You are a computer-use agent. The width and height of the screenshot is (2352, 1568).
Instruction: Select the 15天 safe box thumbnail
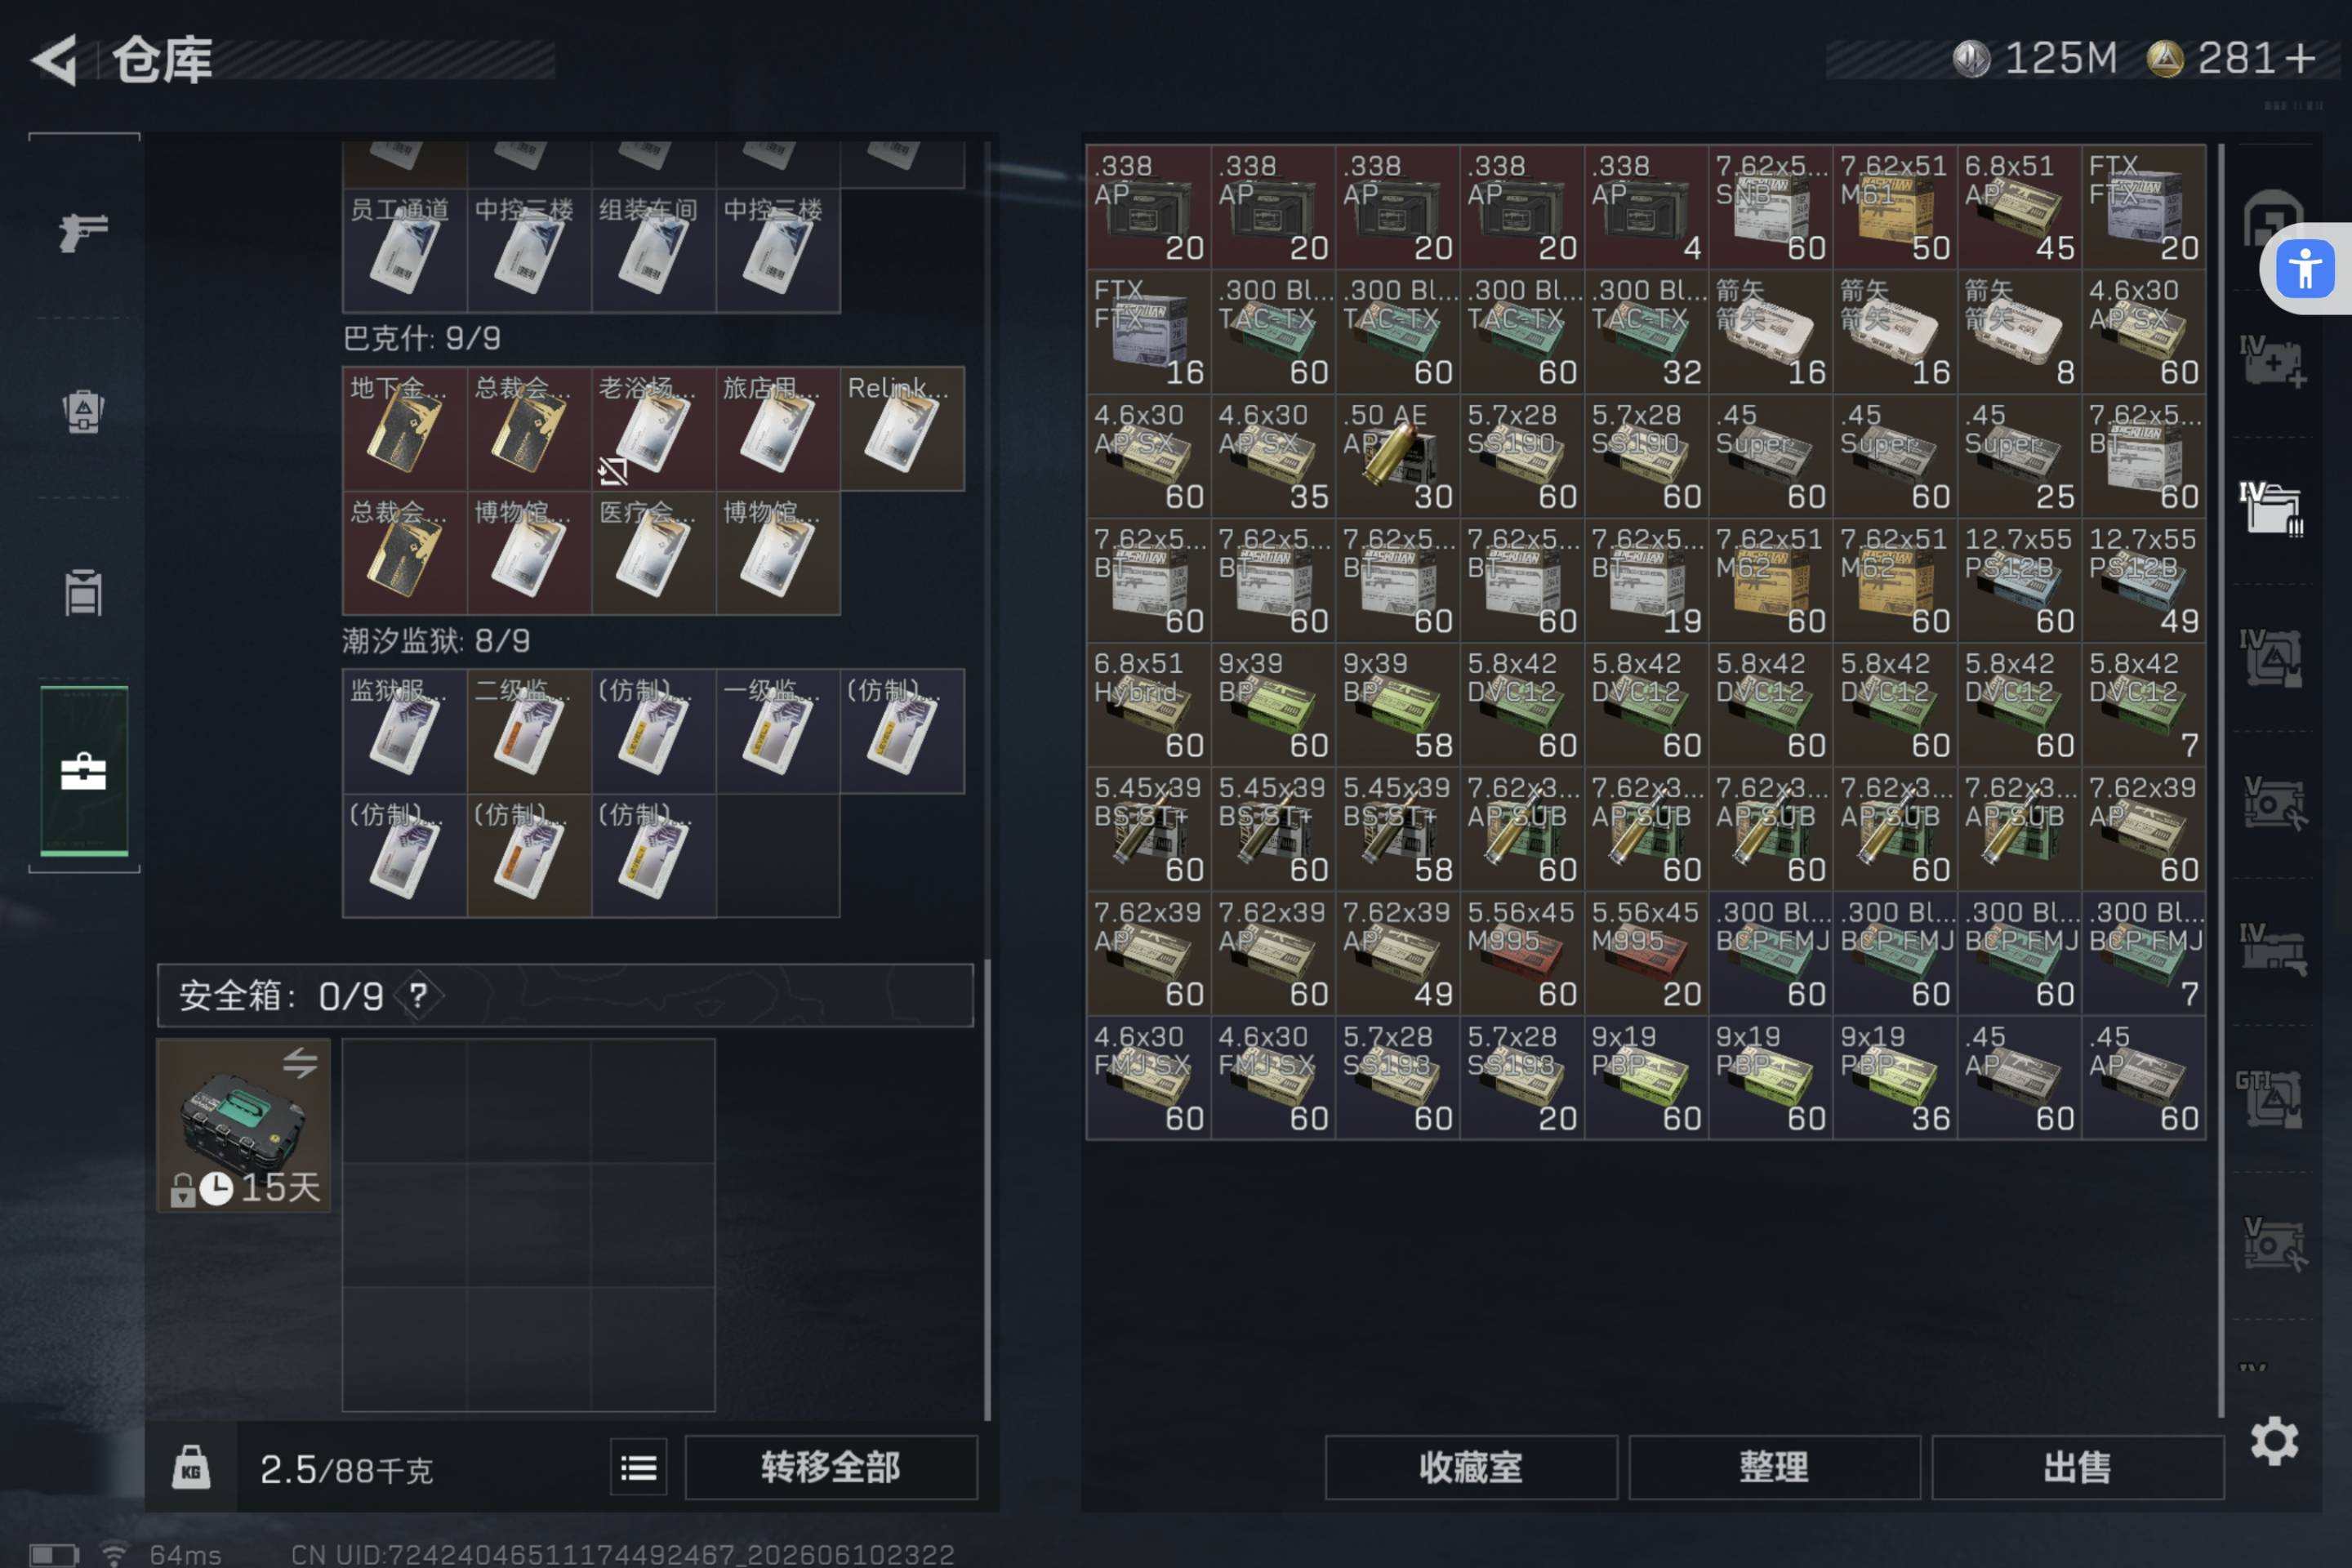pyautogui.click(x=244, y=1125)
